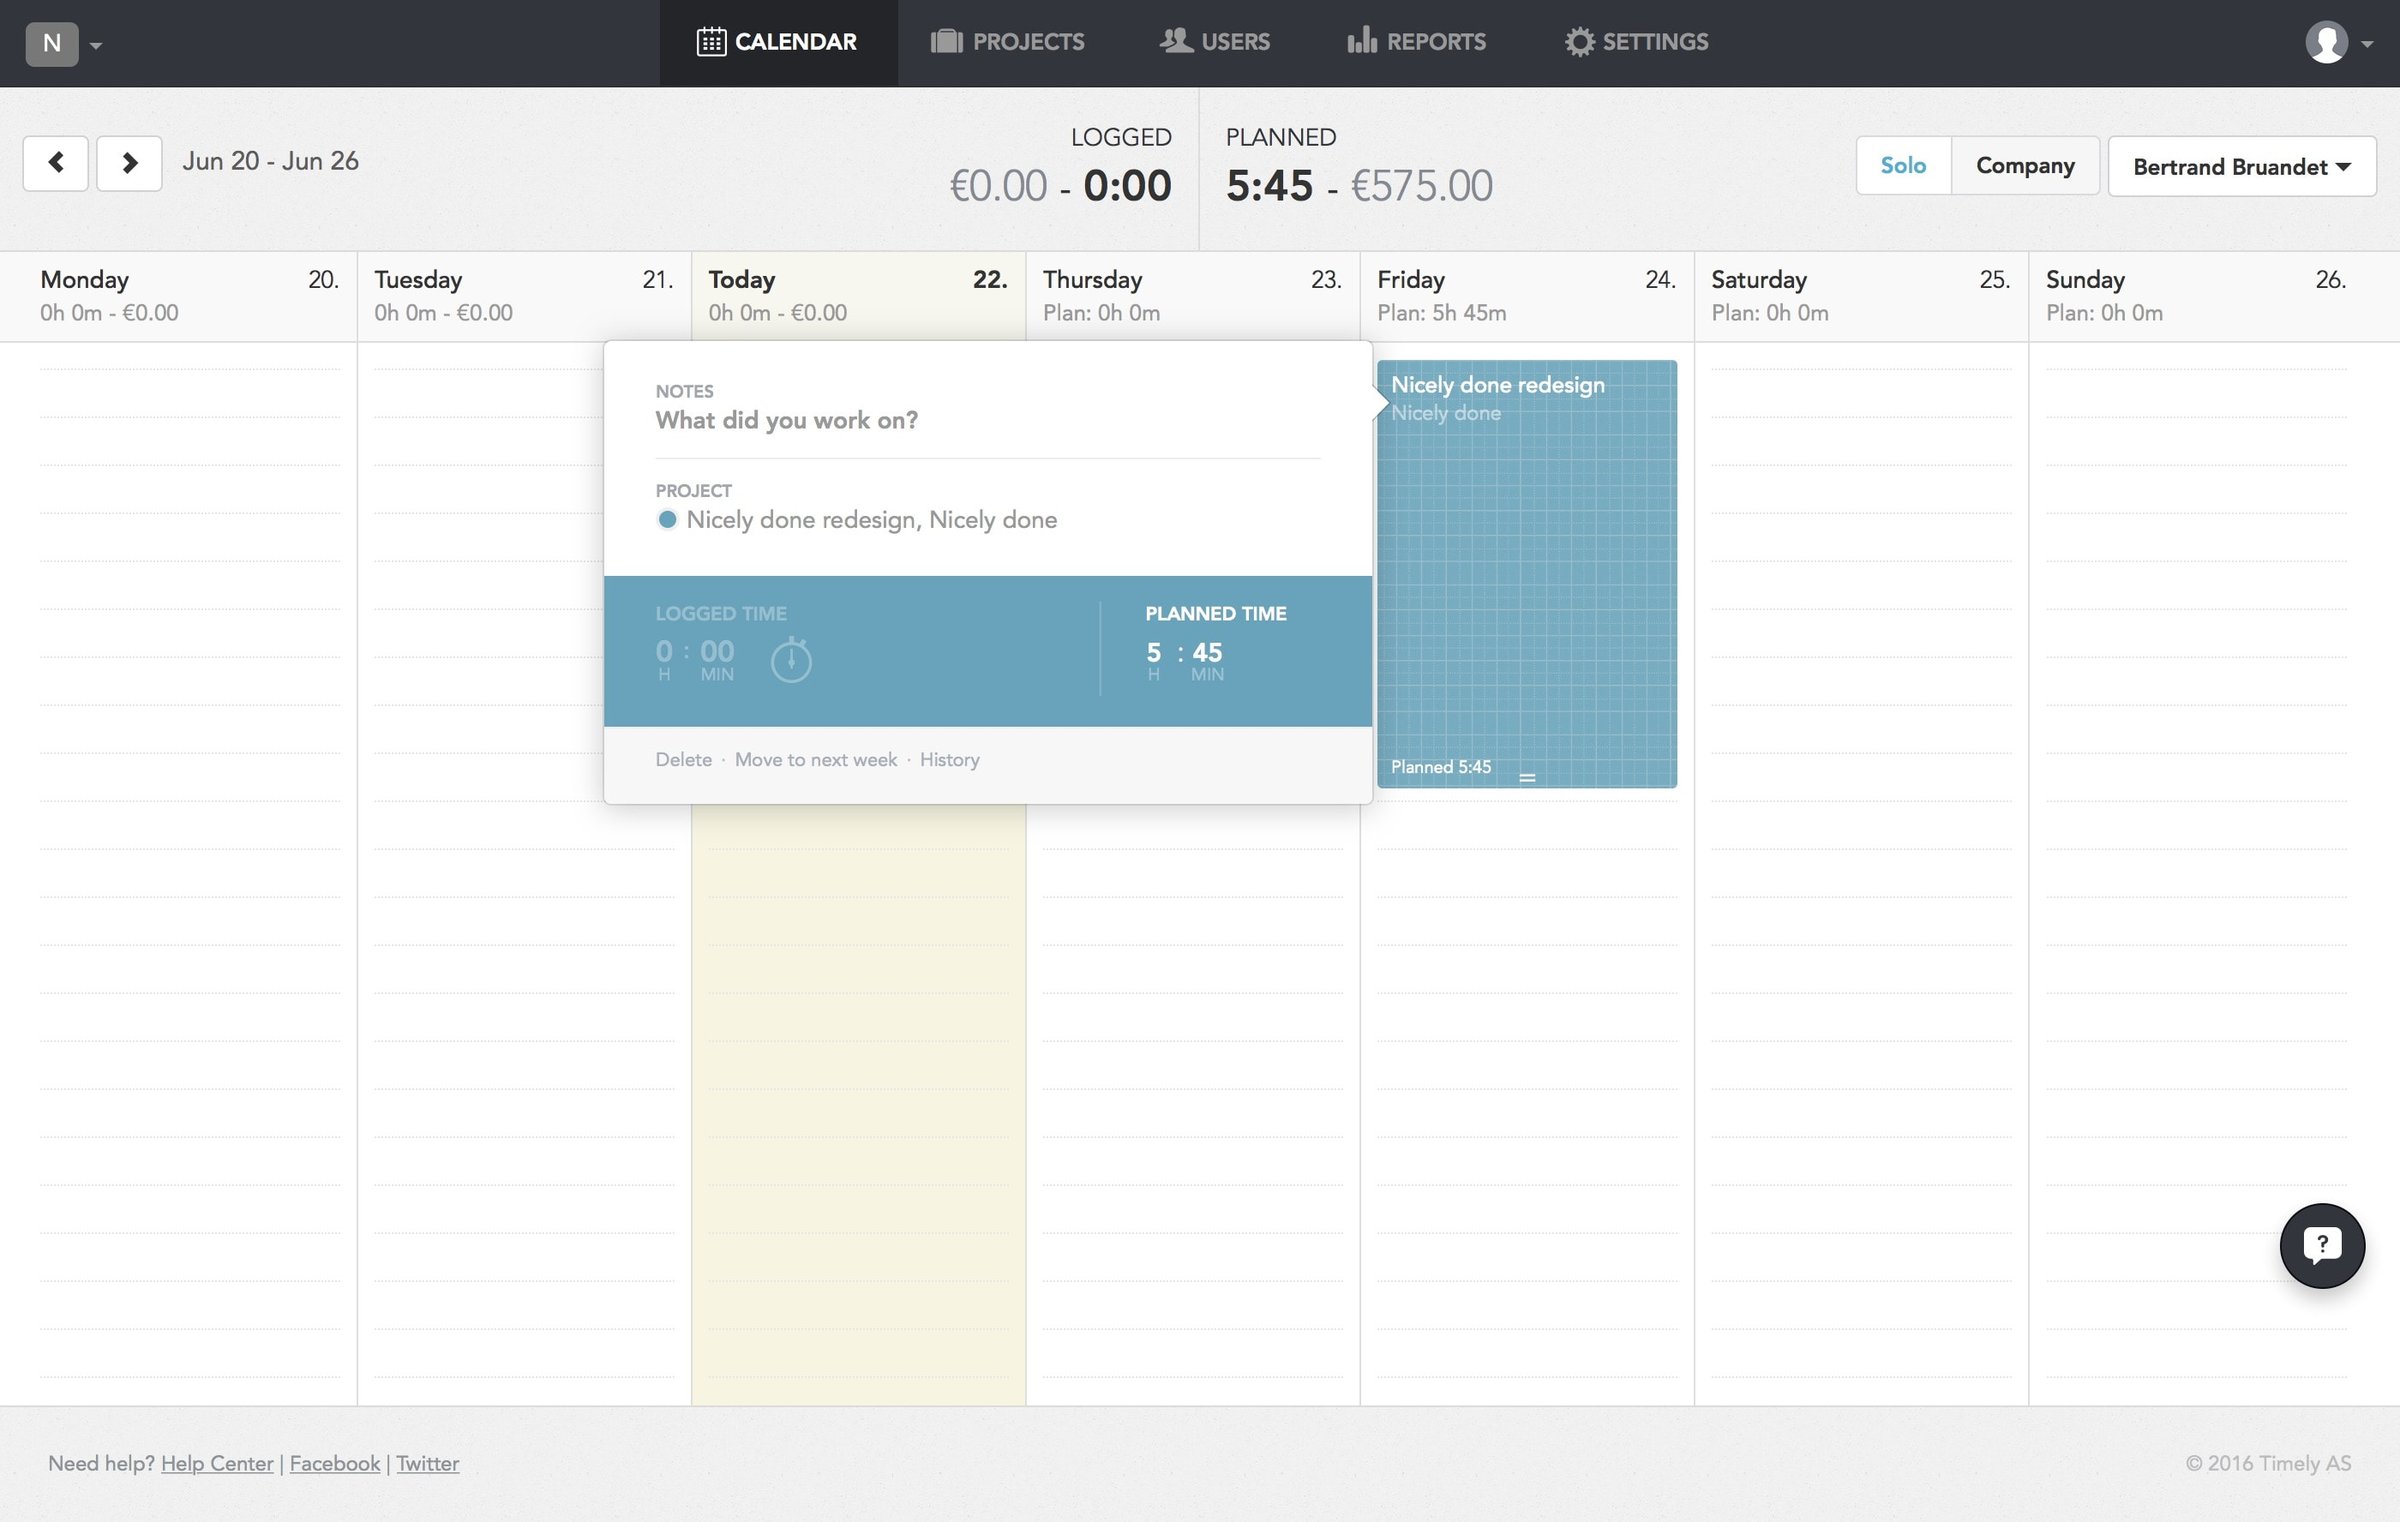Switch to Company view

tap(2025, 166)
